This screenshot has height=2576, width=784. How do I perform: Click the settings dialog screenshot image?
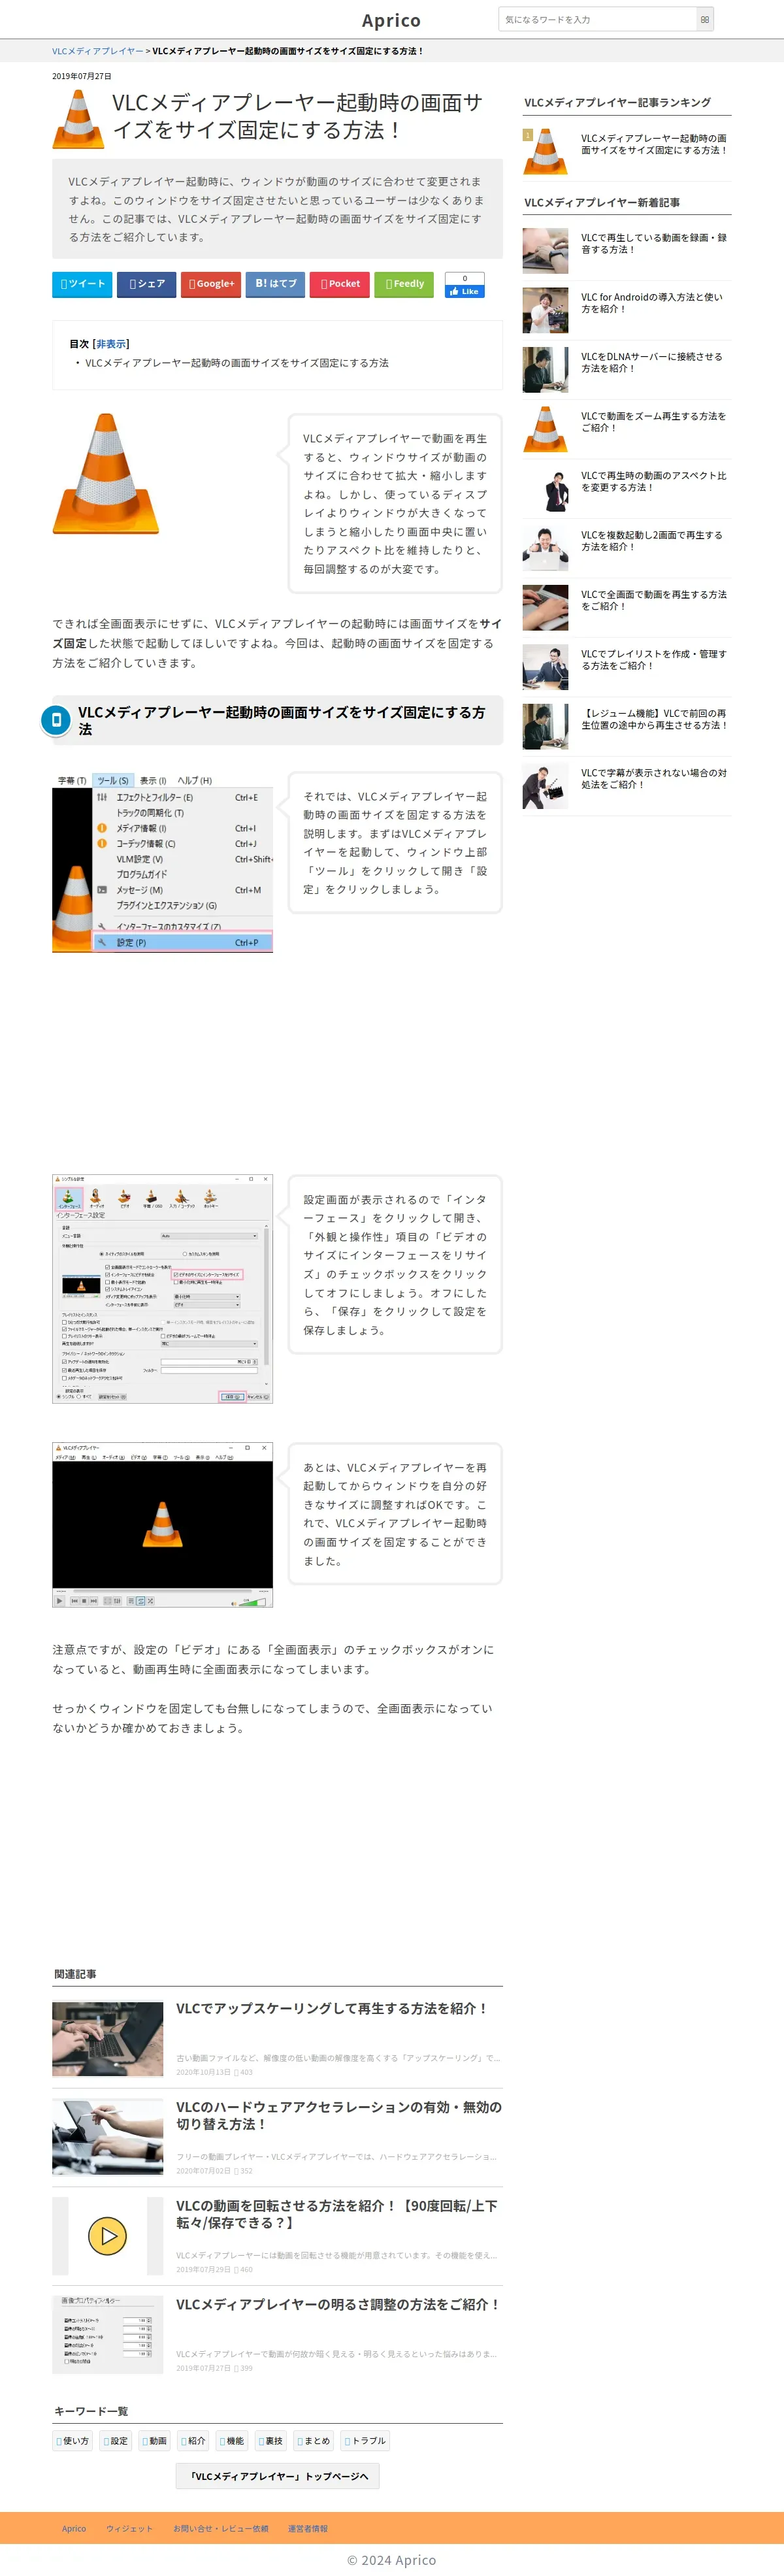point(162,1289)
